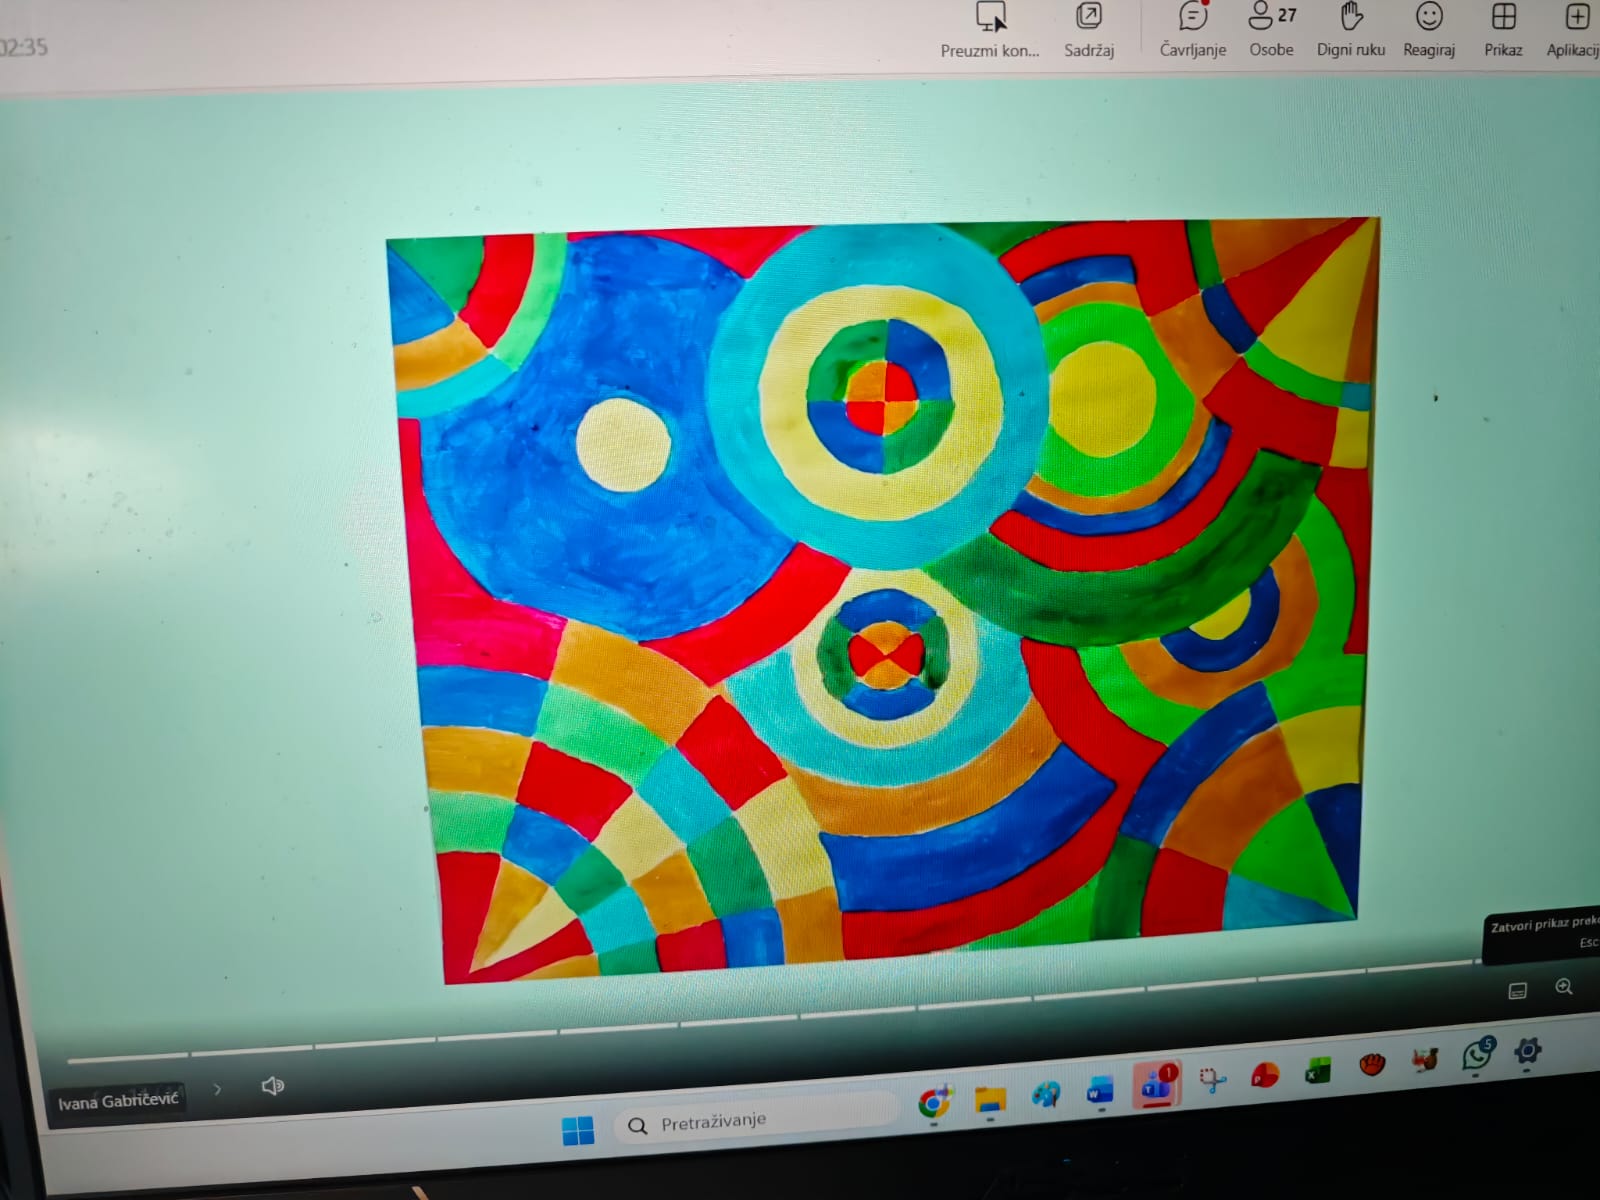Viewport: 1600px width, 1200px height.
Task: Open File Explorer from the taskbar
Action: (x=990, y=1098)
